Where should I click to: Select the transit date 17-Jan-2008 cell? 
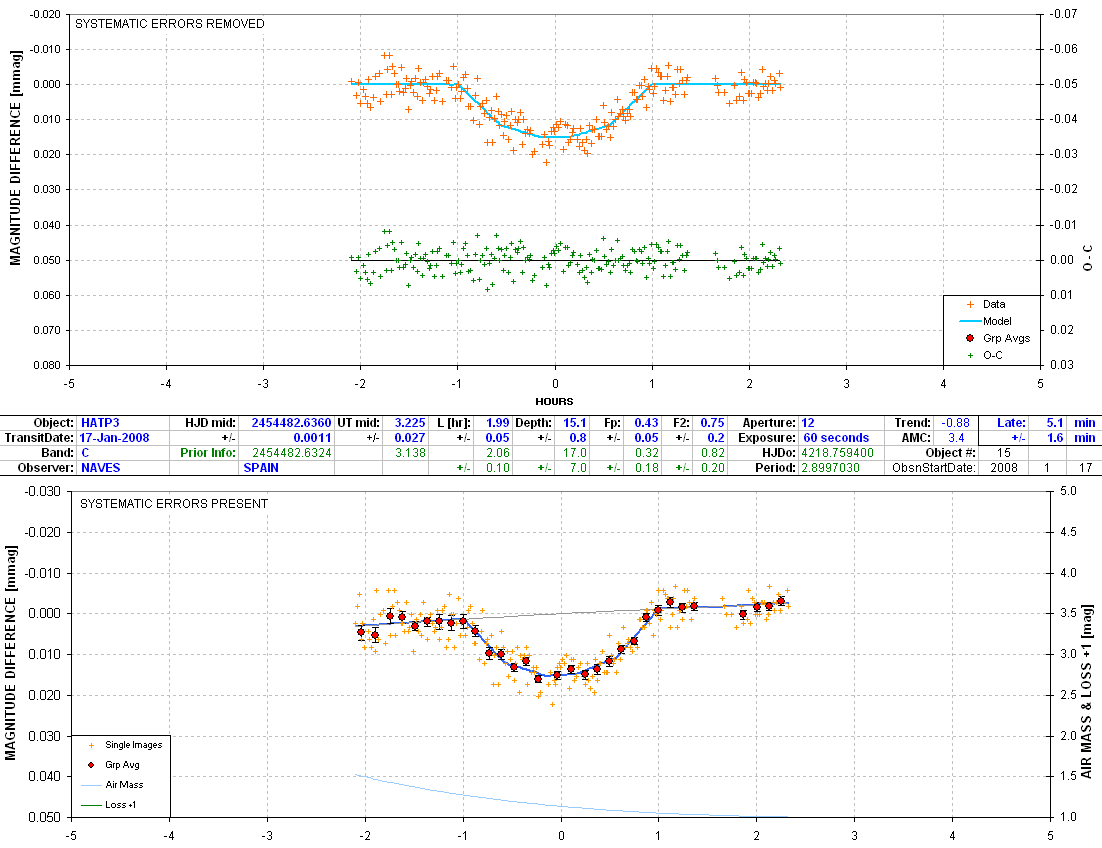(x=114, y=438)
